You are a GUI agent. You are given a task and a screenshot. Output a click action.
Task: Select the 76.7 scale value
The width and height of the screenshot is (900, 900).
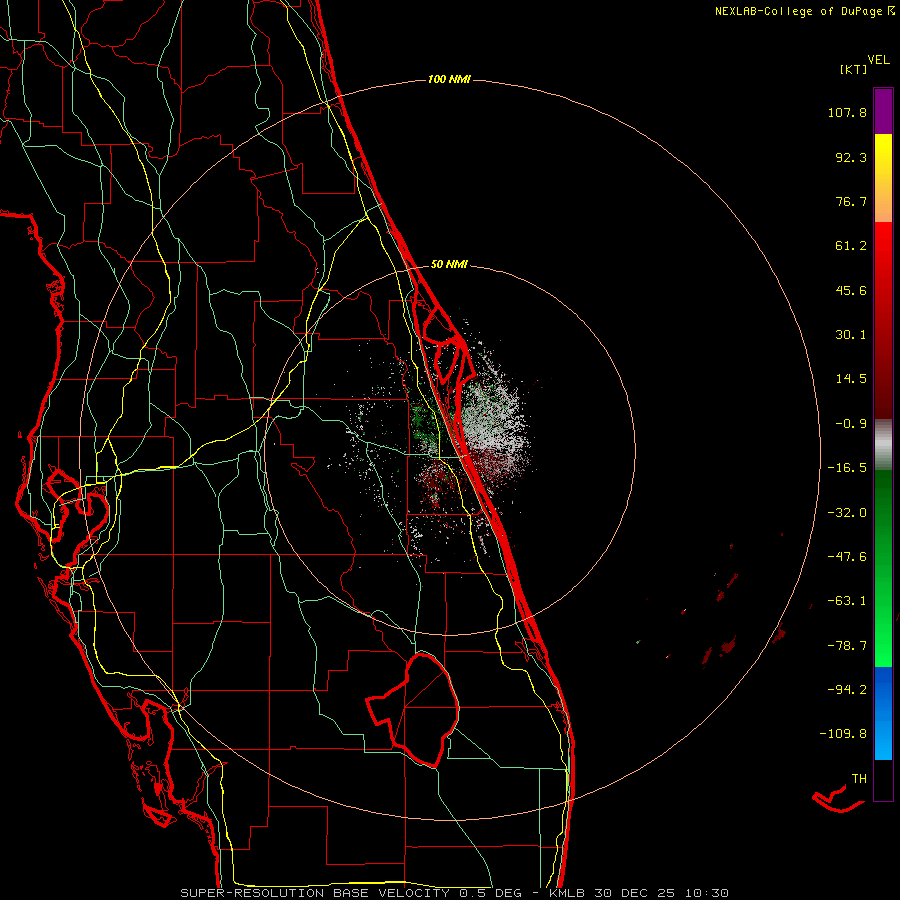point(851,201)
